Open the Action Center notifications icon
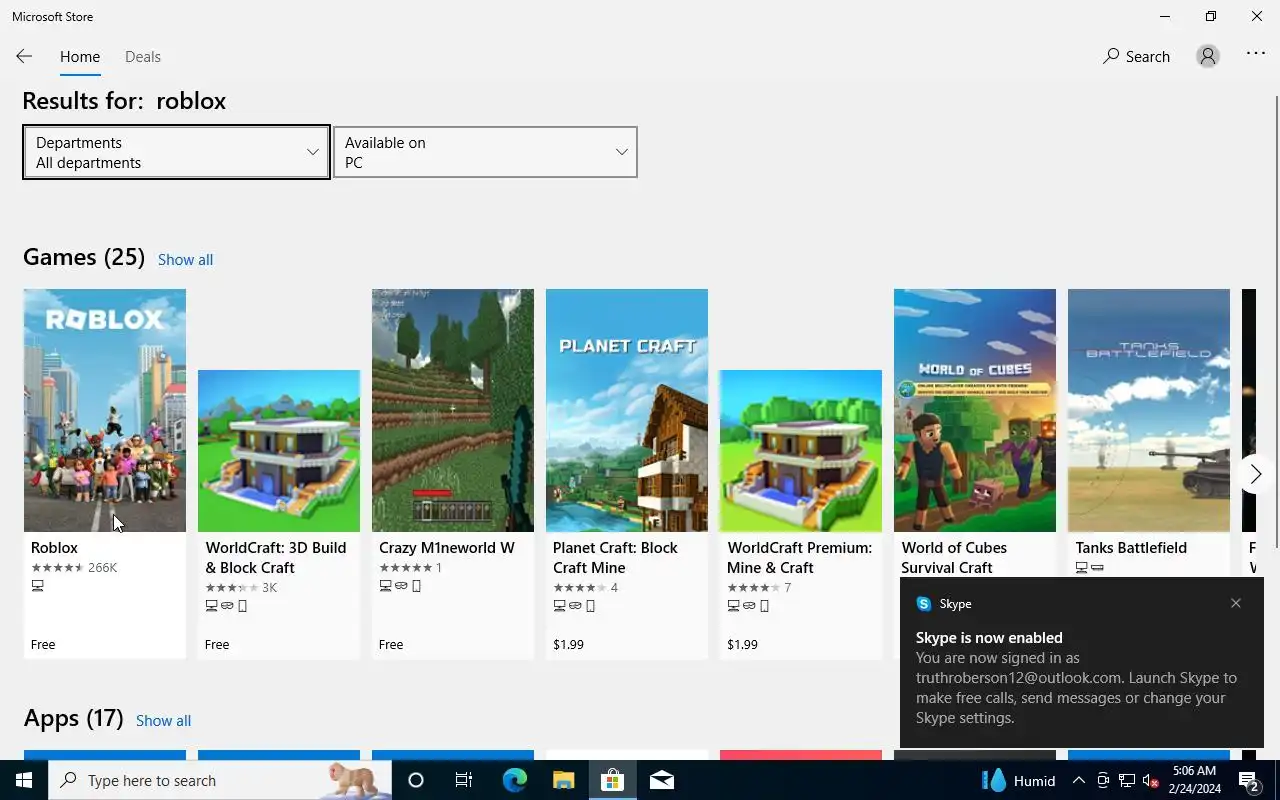This screenshot has height=800, width=1280. [x=1250, y=780]
